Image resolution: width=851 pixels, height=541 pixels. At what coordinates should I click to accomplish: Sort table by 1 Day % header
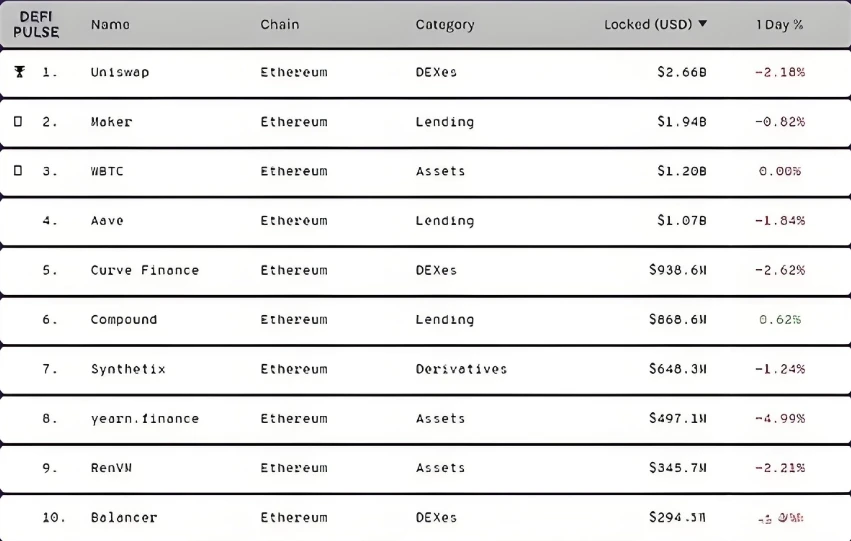tap(779, 24)
